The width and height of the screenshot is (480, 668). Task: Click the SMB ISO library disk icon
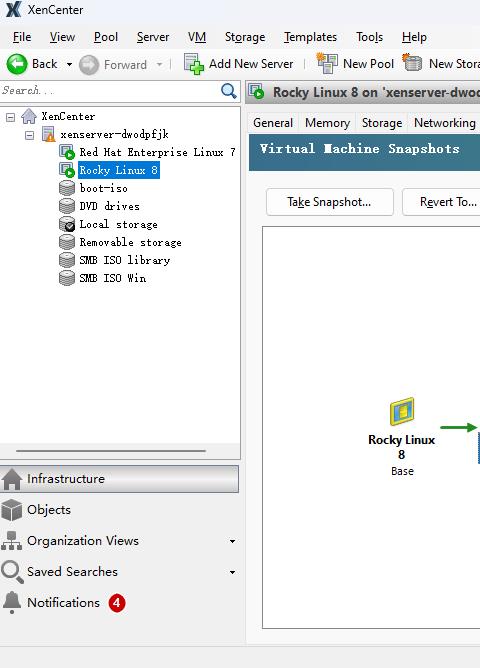[67, 260]
